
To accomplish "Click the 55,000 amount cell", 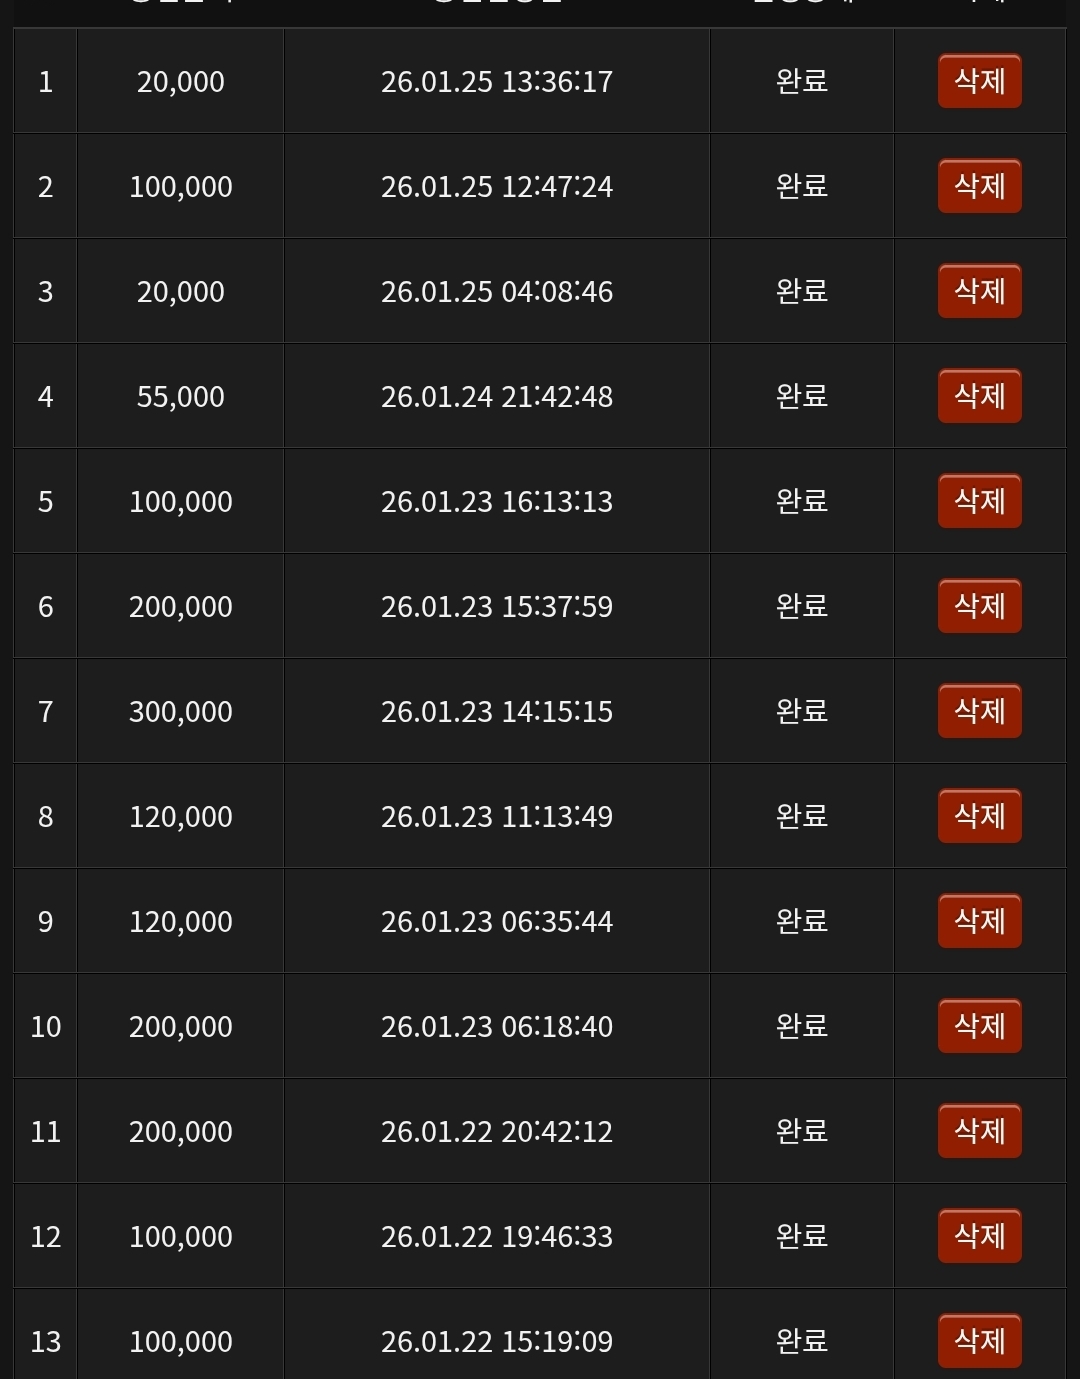I will [181, 397].
